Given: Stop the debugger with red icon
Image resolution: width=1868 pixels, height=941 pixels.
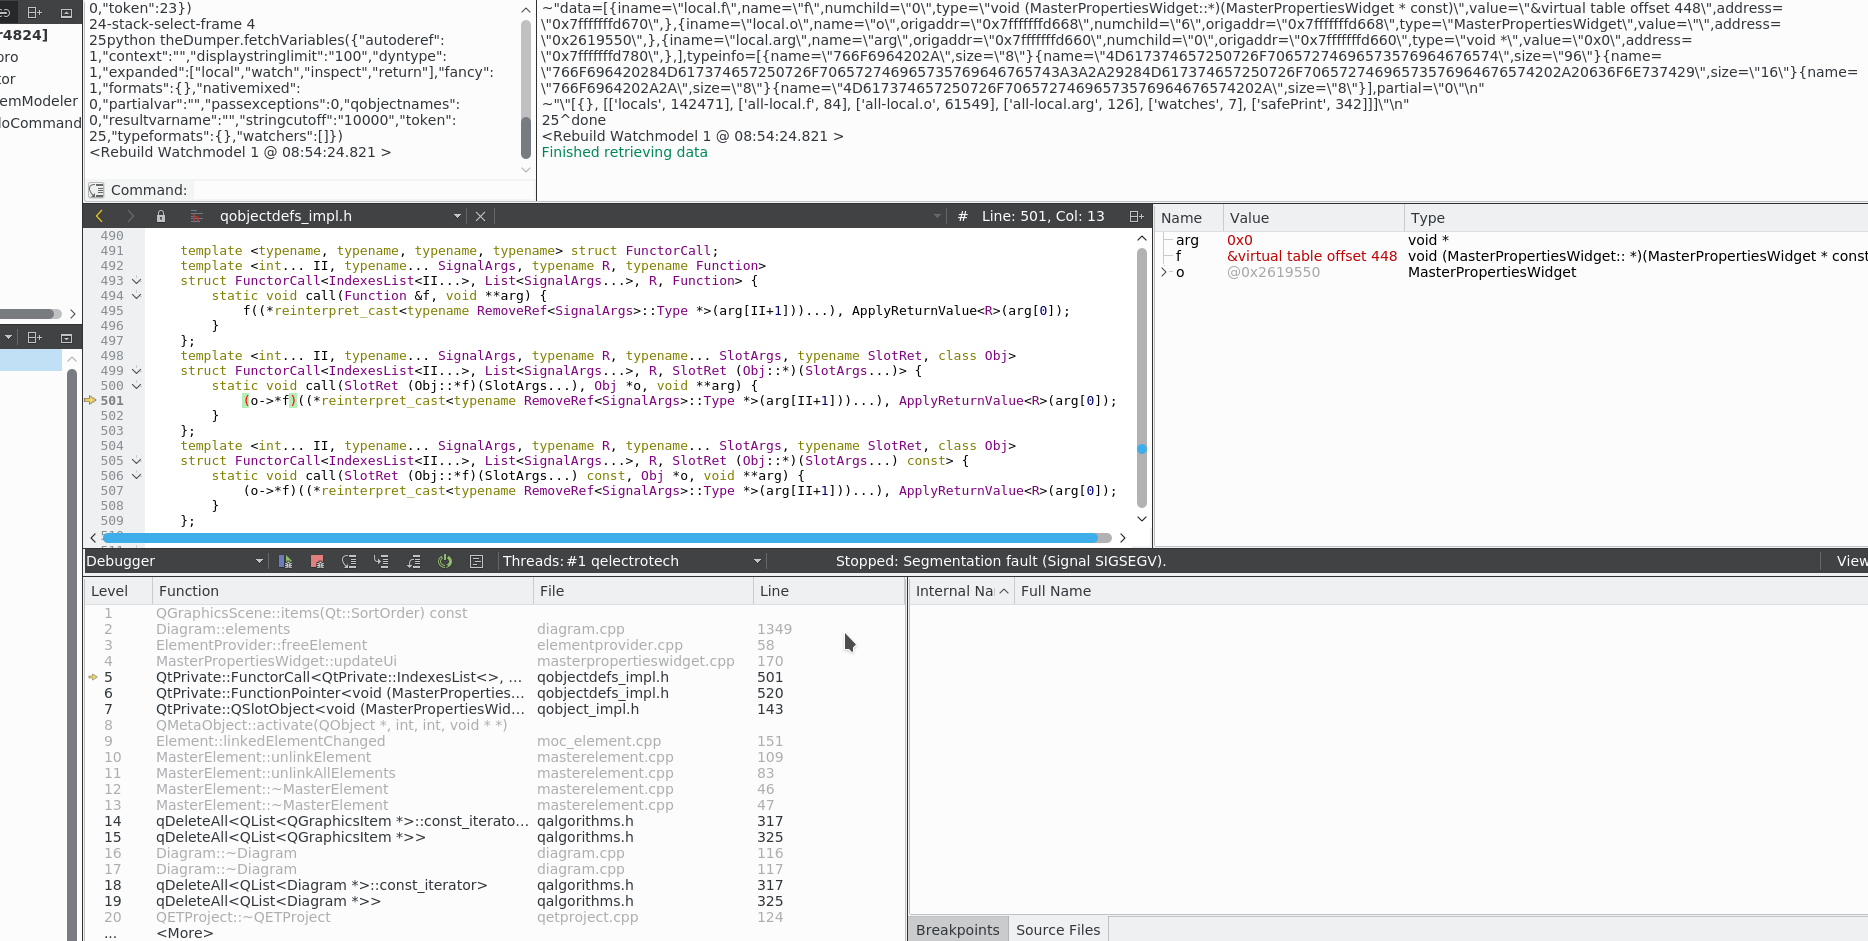Looking at the screenshot, I should click(x=317, y=562).
